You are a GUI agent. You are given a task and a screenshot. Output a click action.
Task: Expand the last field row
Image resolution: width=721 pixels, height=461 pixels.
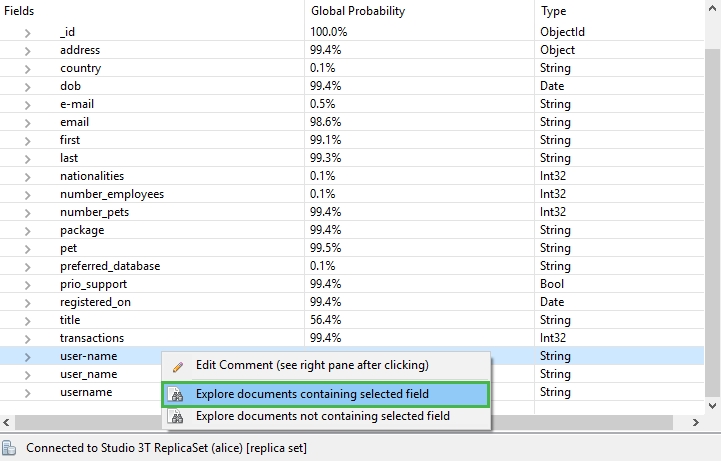(28, 159)
